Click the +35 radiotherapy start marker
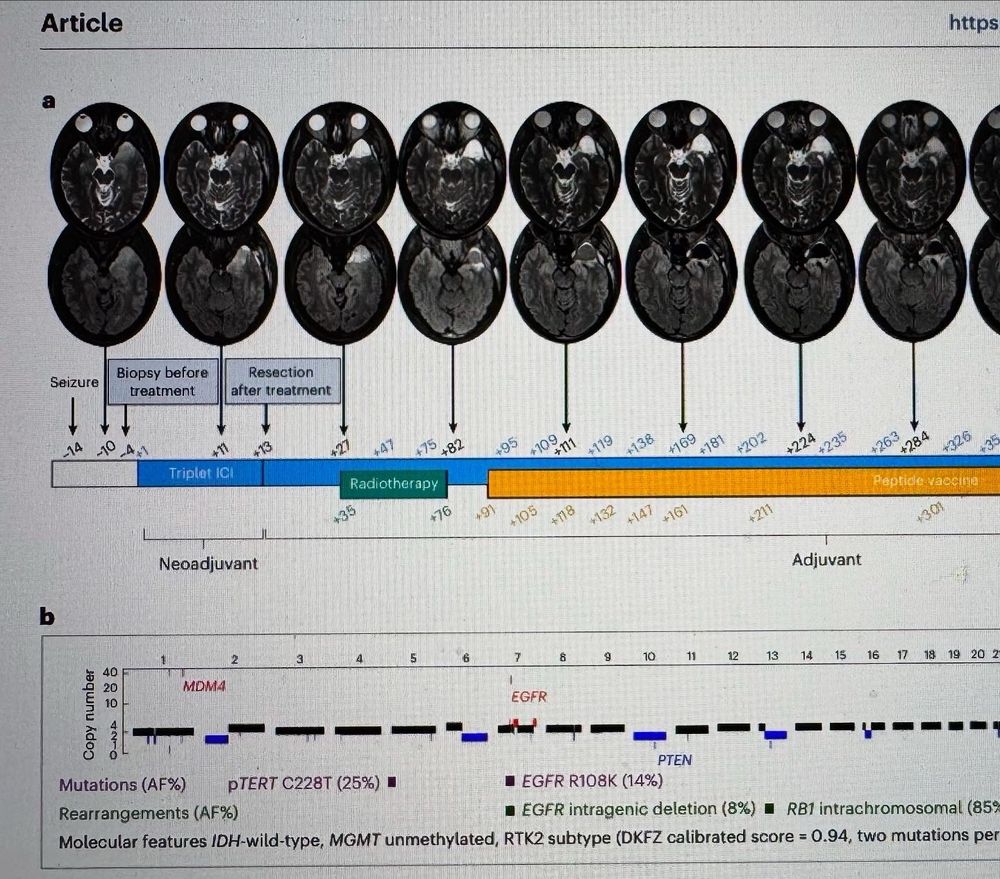Viewport: 1000px width, 879px height. click(344, 514)
